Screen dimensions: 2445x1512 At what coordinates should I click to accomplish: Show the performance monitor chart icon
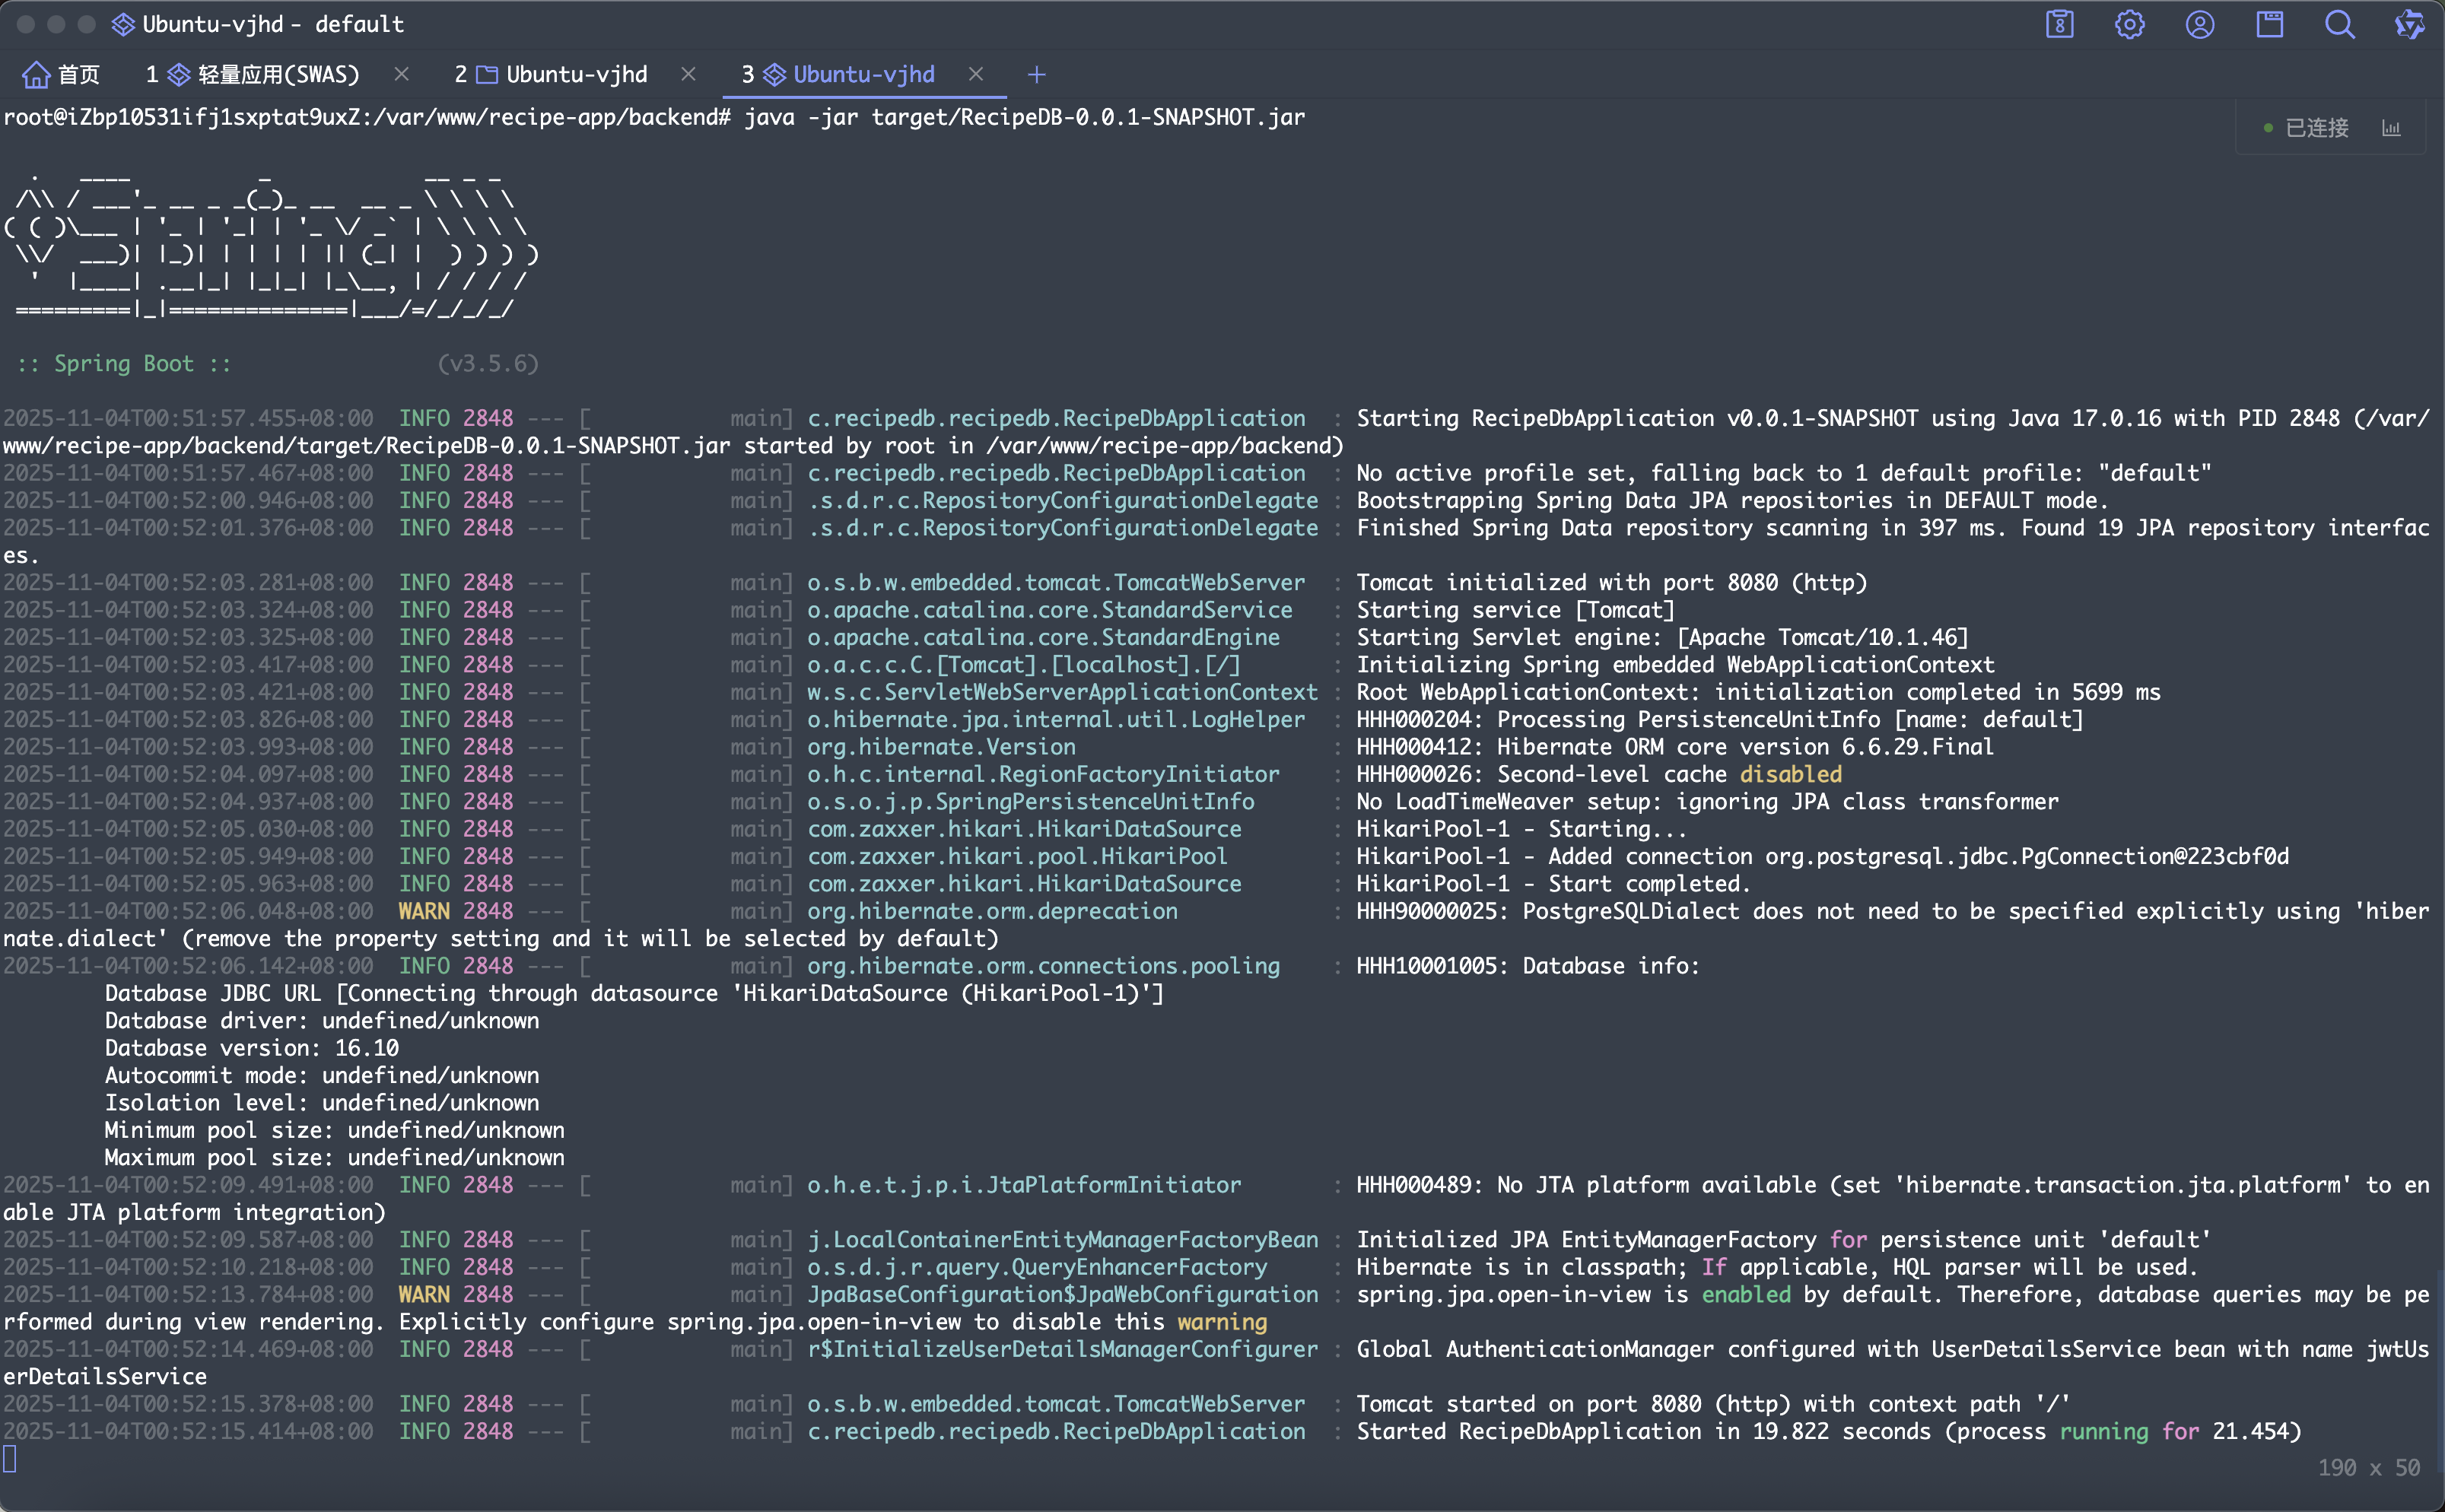2391,128
